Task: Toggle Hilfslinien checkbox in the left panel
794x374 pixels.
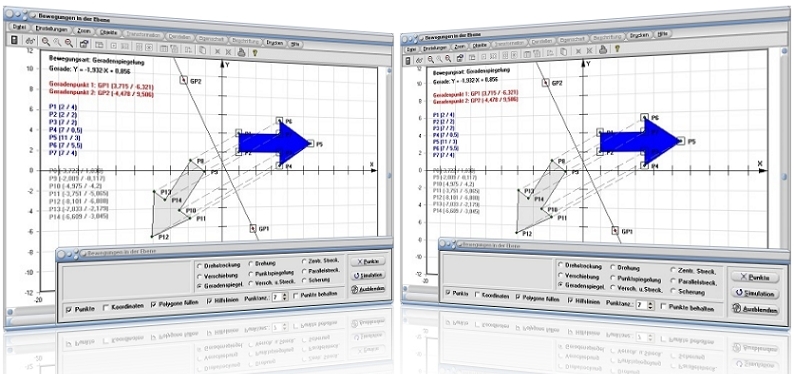Action: [x=209, y=301]
